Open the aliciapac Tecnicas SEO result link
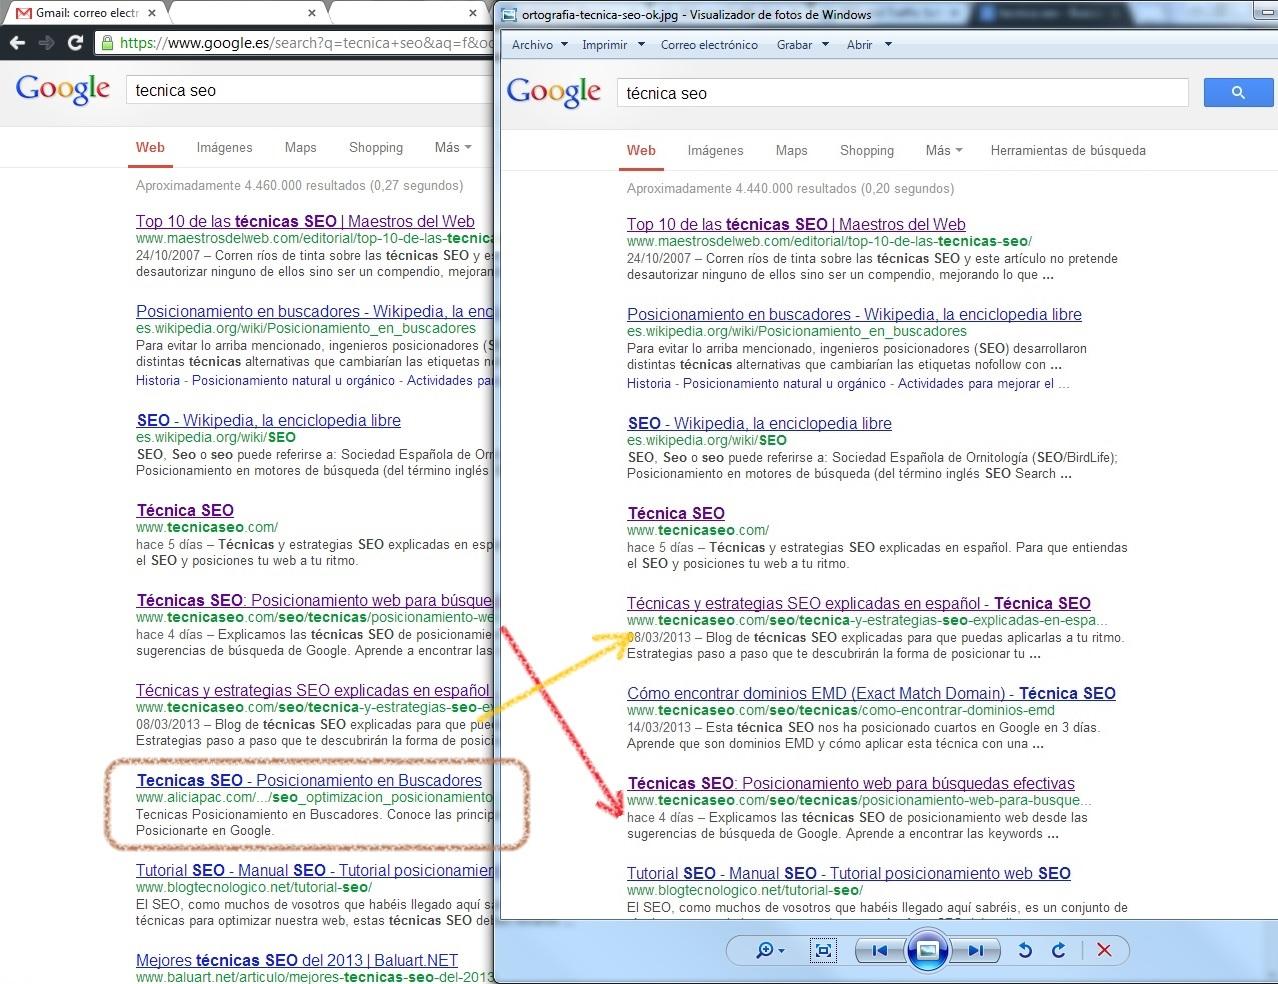This screenshot has height=984, width=1278. 309,780
